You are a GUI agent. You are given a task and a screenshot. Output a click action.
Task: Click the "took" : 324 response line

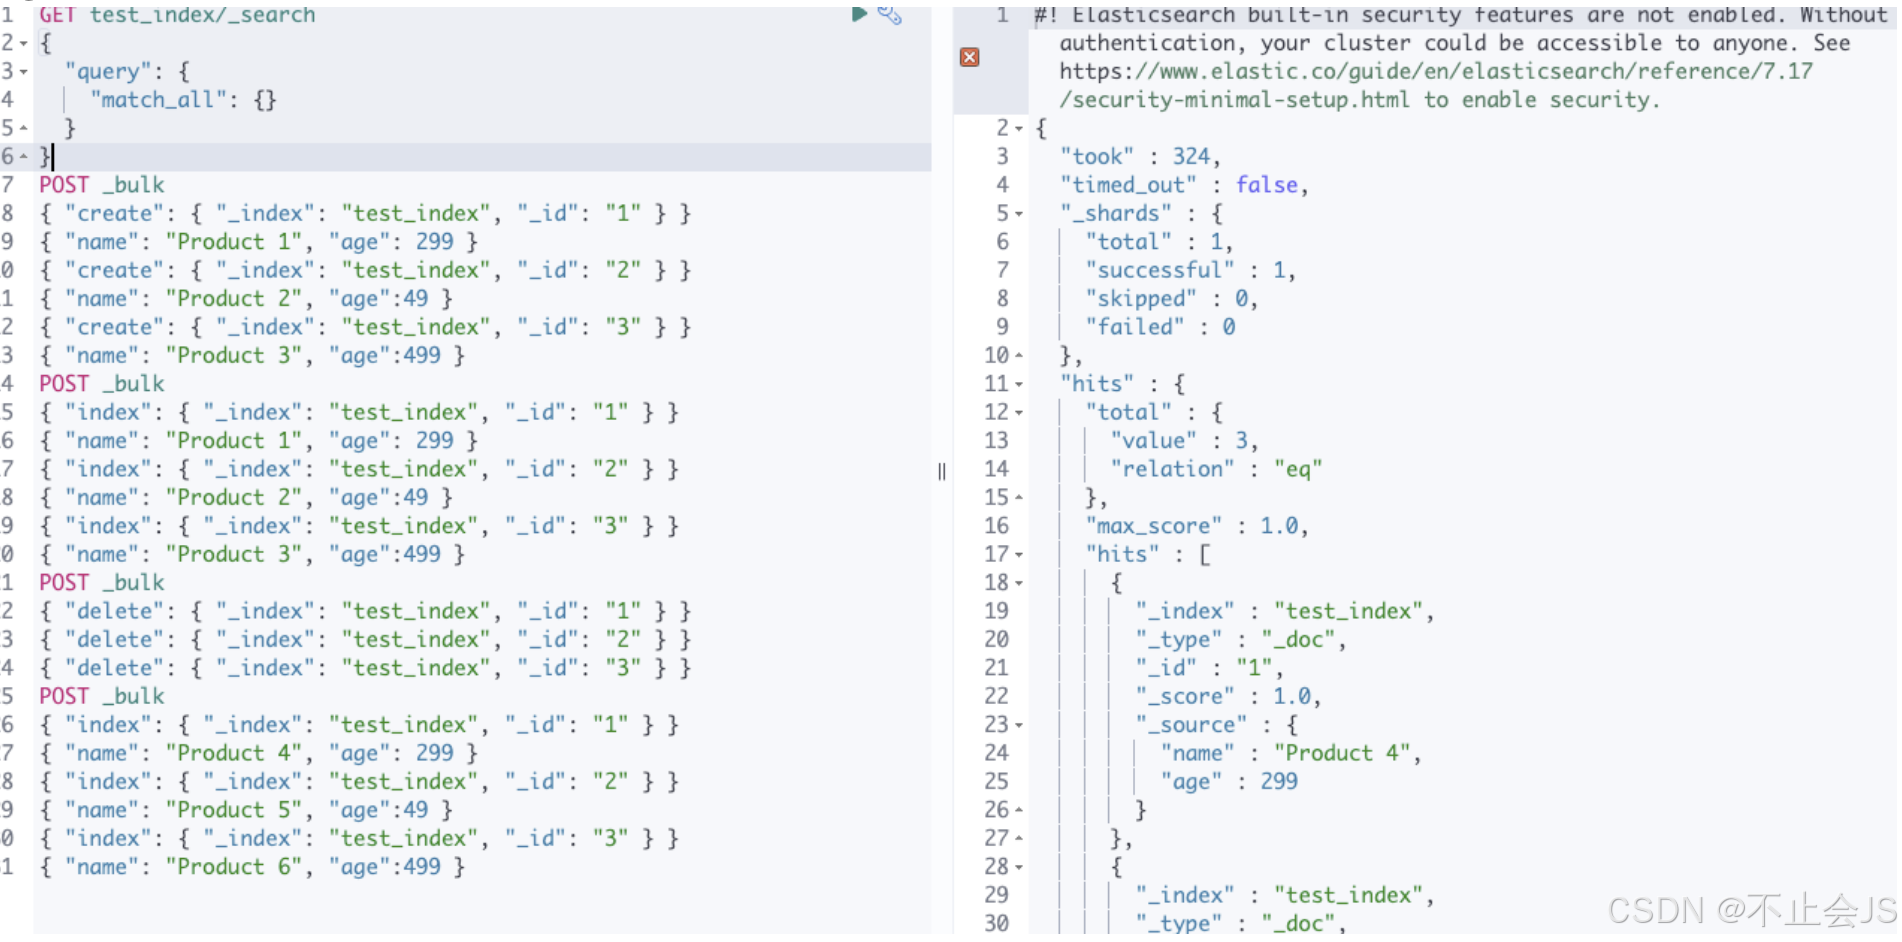(1140, 157)
